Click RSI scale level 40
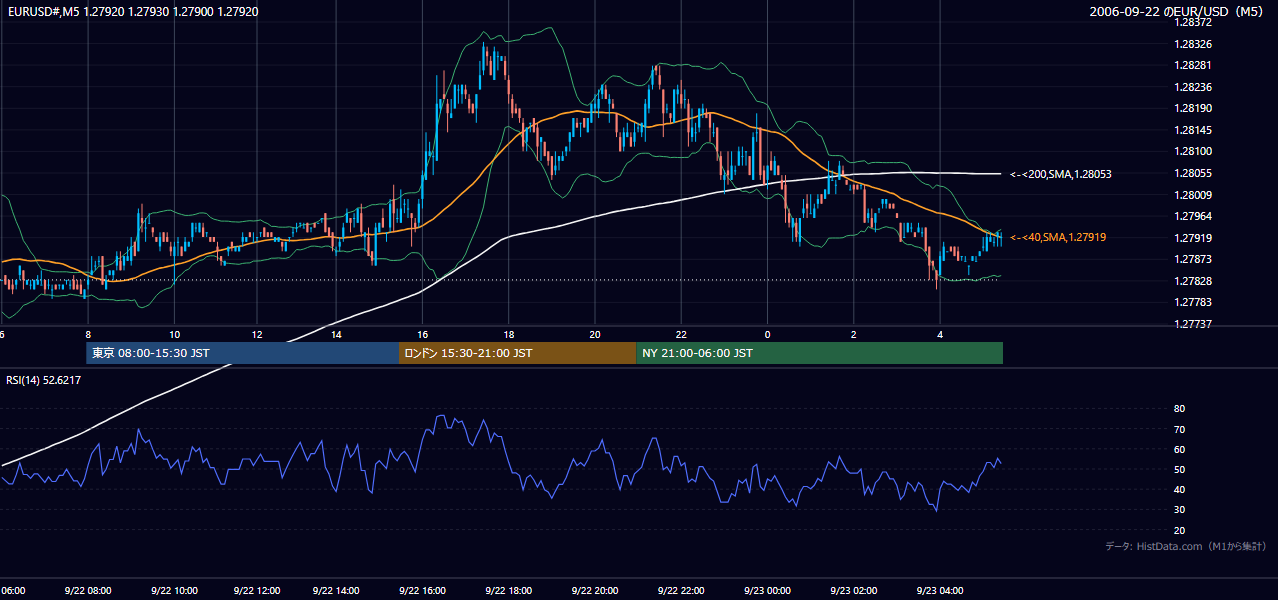The height and width of the screenshot is (600, 1278). pyautogui.click(x=1179, y=489)
